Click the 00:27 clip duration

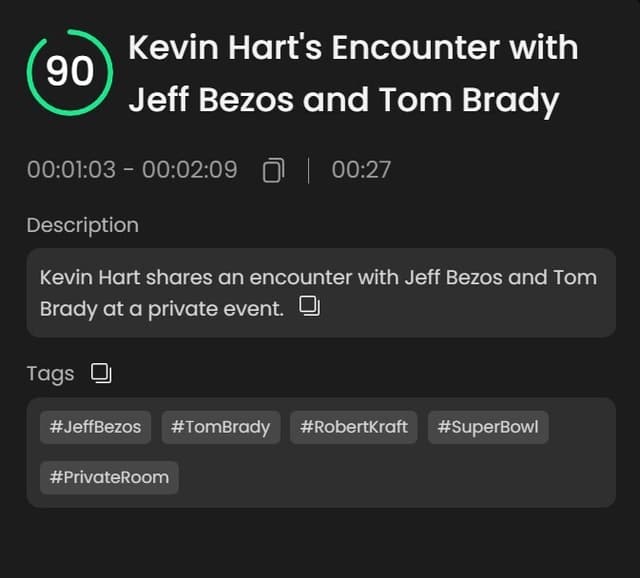coord(361,170)
